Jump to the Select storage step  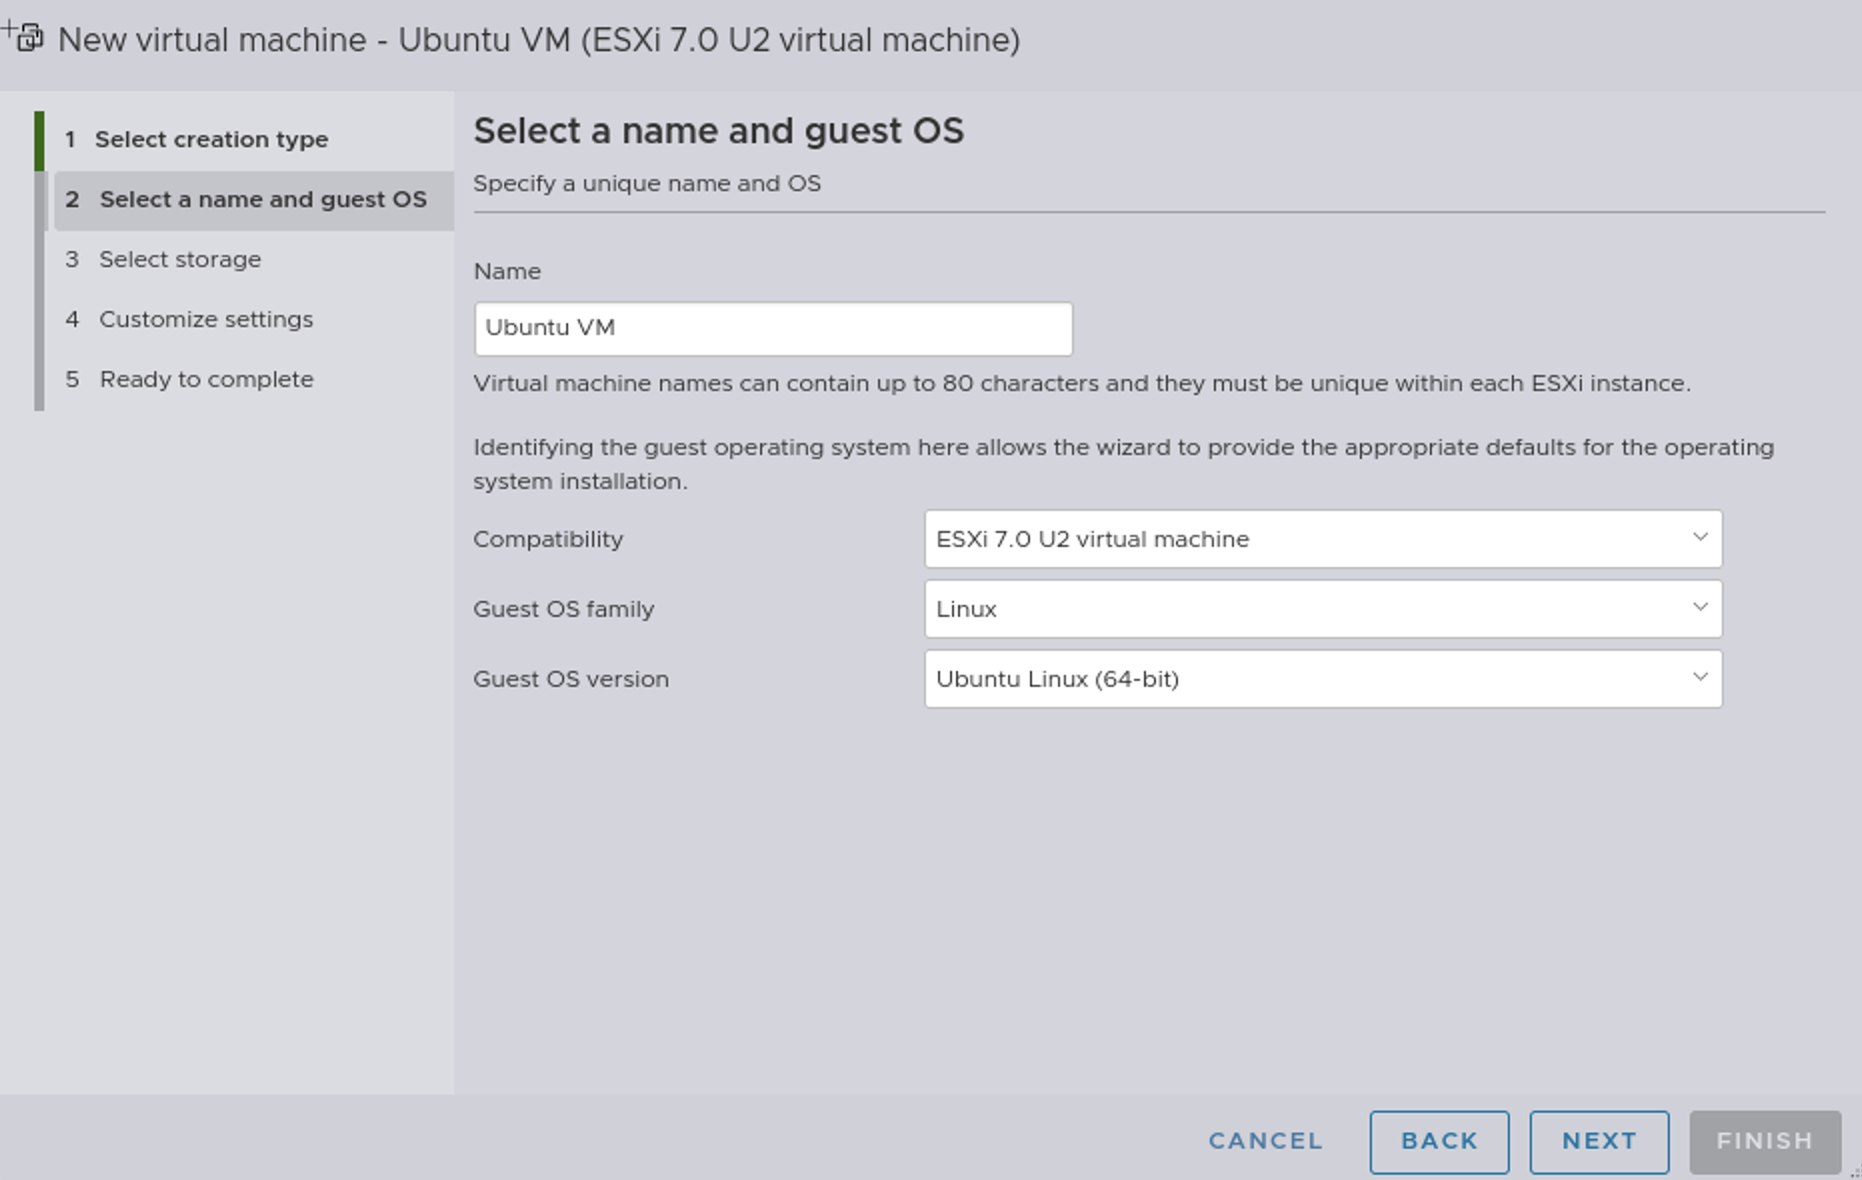coord(179,259)
